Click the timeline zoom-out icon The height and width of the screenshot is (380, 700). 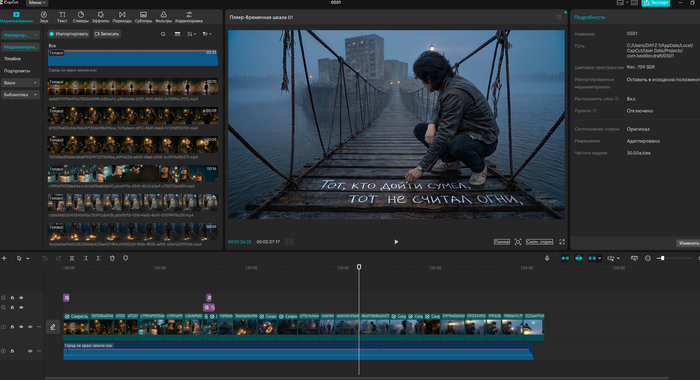pyautogui.click(x=648, y=258)
